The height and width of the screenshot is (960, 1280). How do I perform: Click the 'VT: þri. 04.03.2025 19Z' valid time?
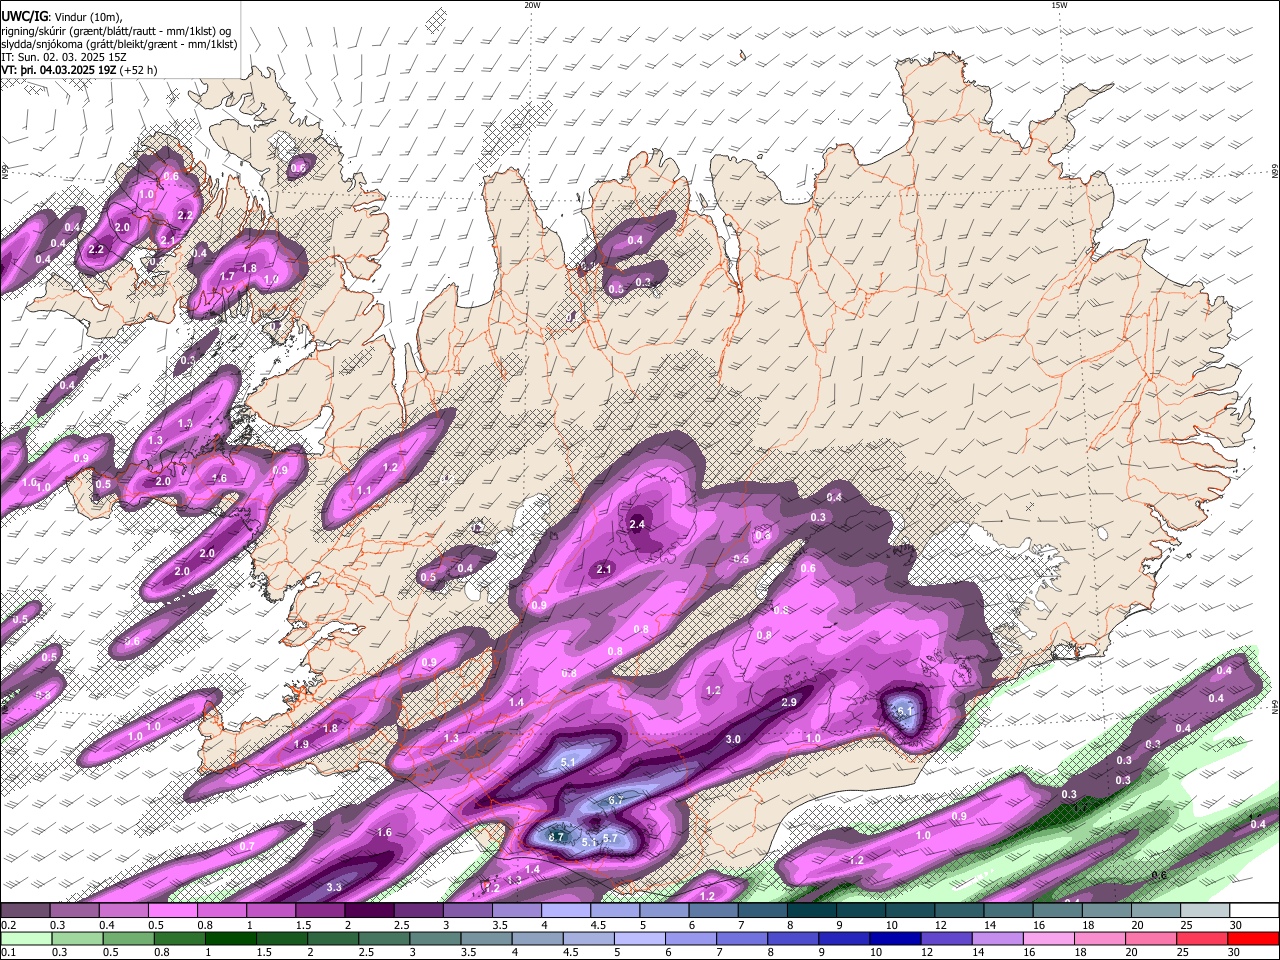(x=59, y=70)
